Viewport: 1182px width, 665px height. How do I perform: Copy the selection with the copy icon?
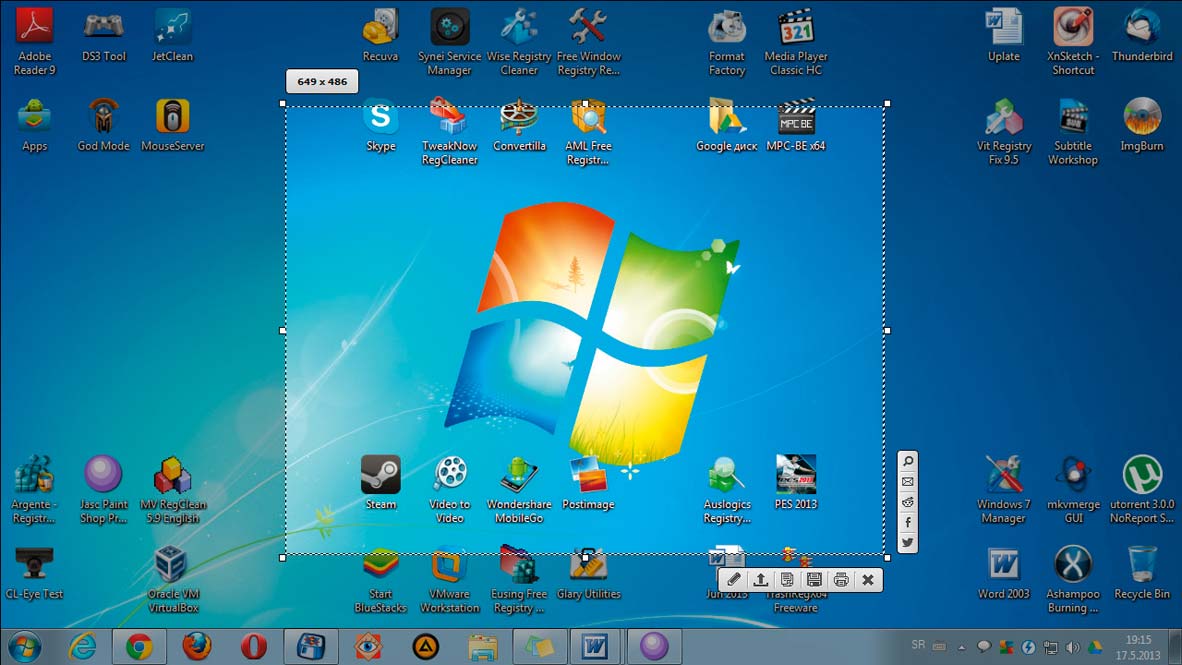click(787, 580)
